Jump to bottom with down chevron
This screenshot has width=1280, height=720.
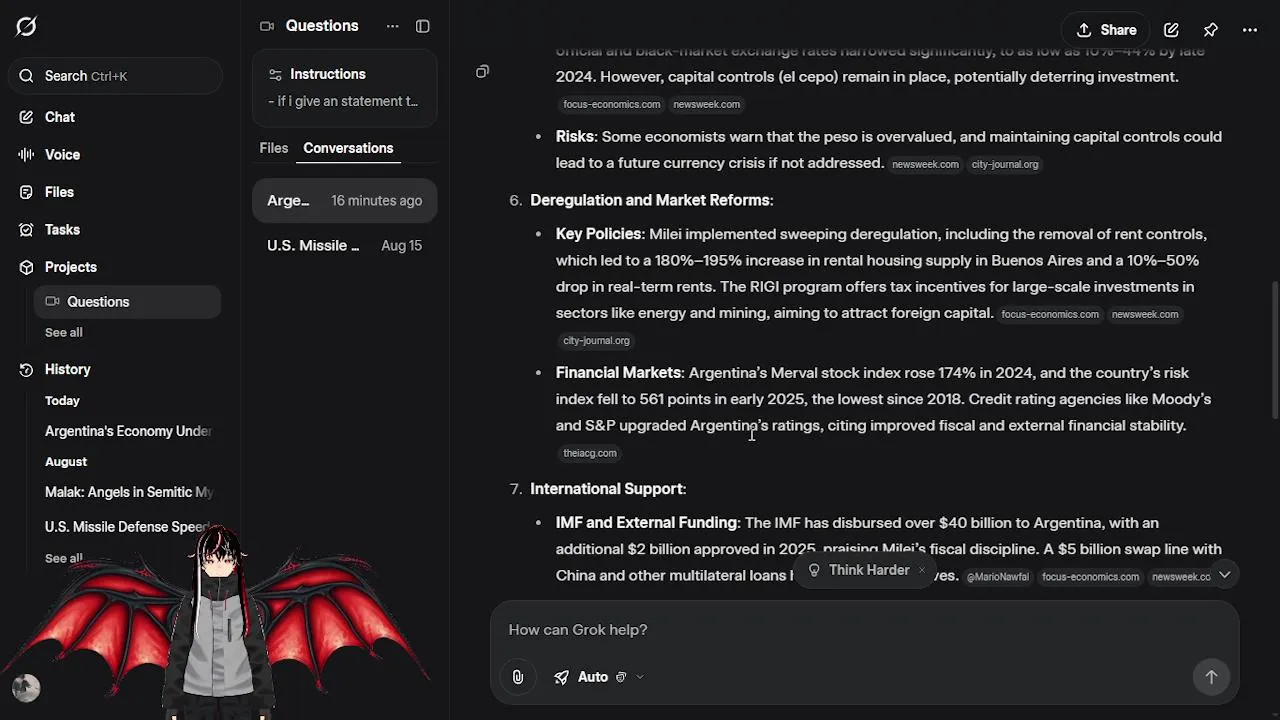coord(1224,574)
